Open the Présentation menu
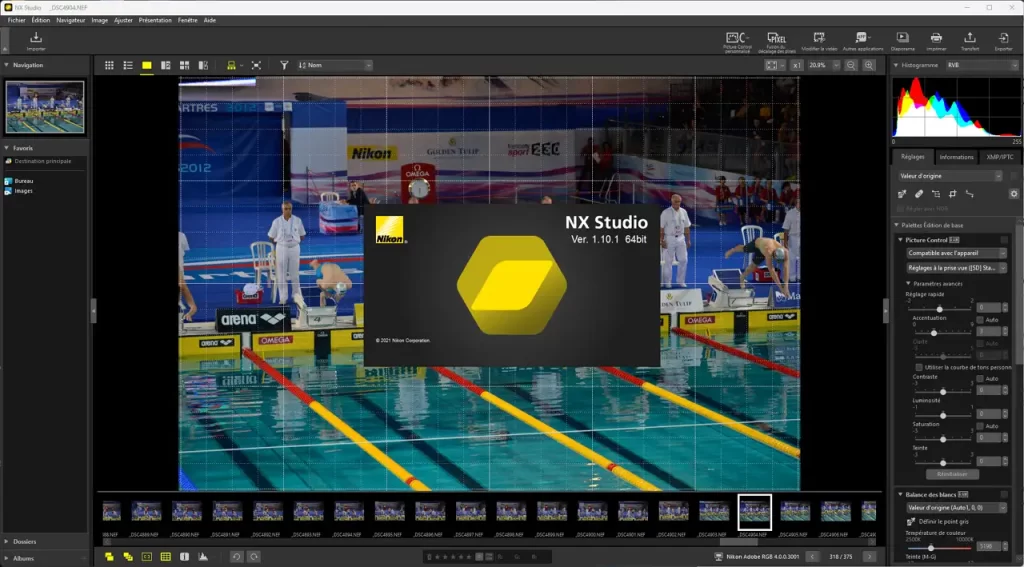Viewport: 1024px width, 567px height. click(155, 20)
